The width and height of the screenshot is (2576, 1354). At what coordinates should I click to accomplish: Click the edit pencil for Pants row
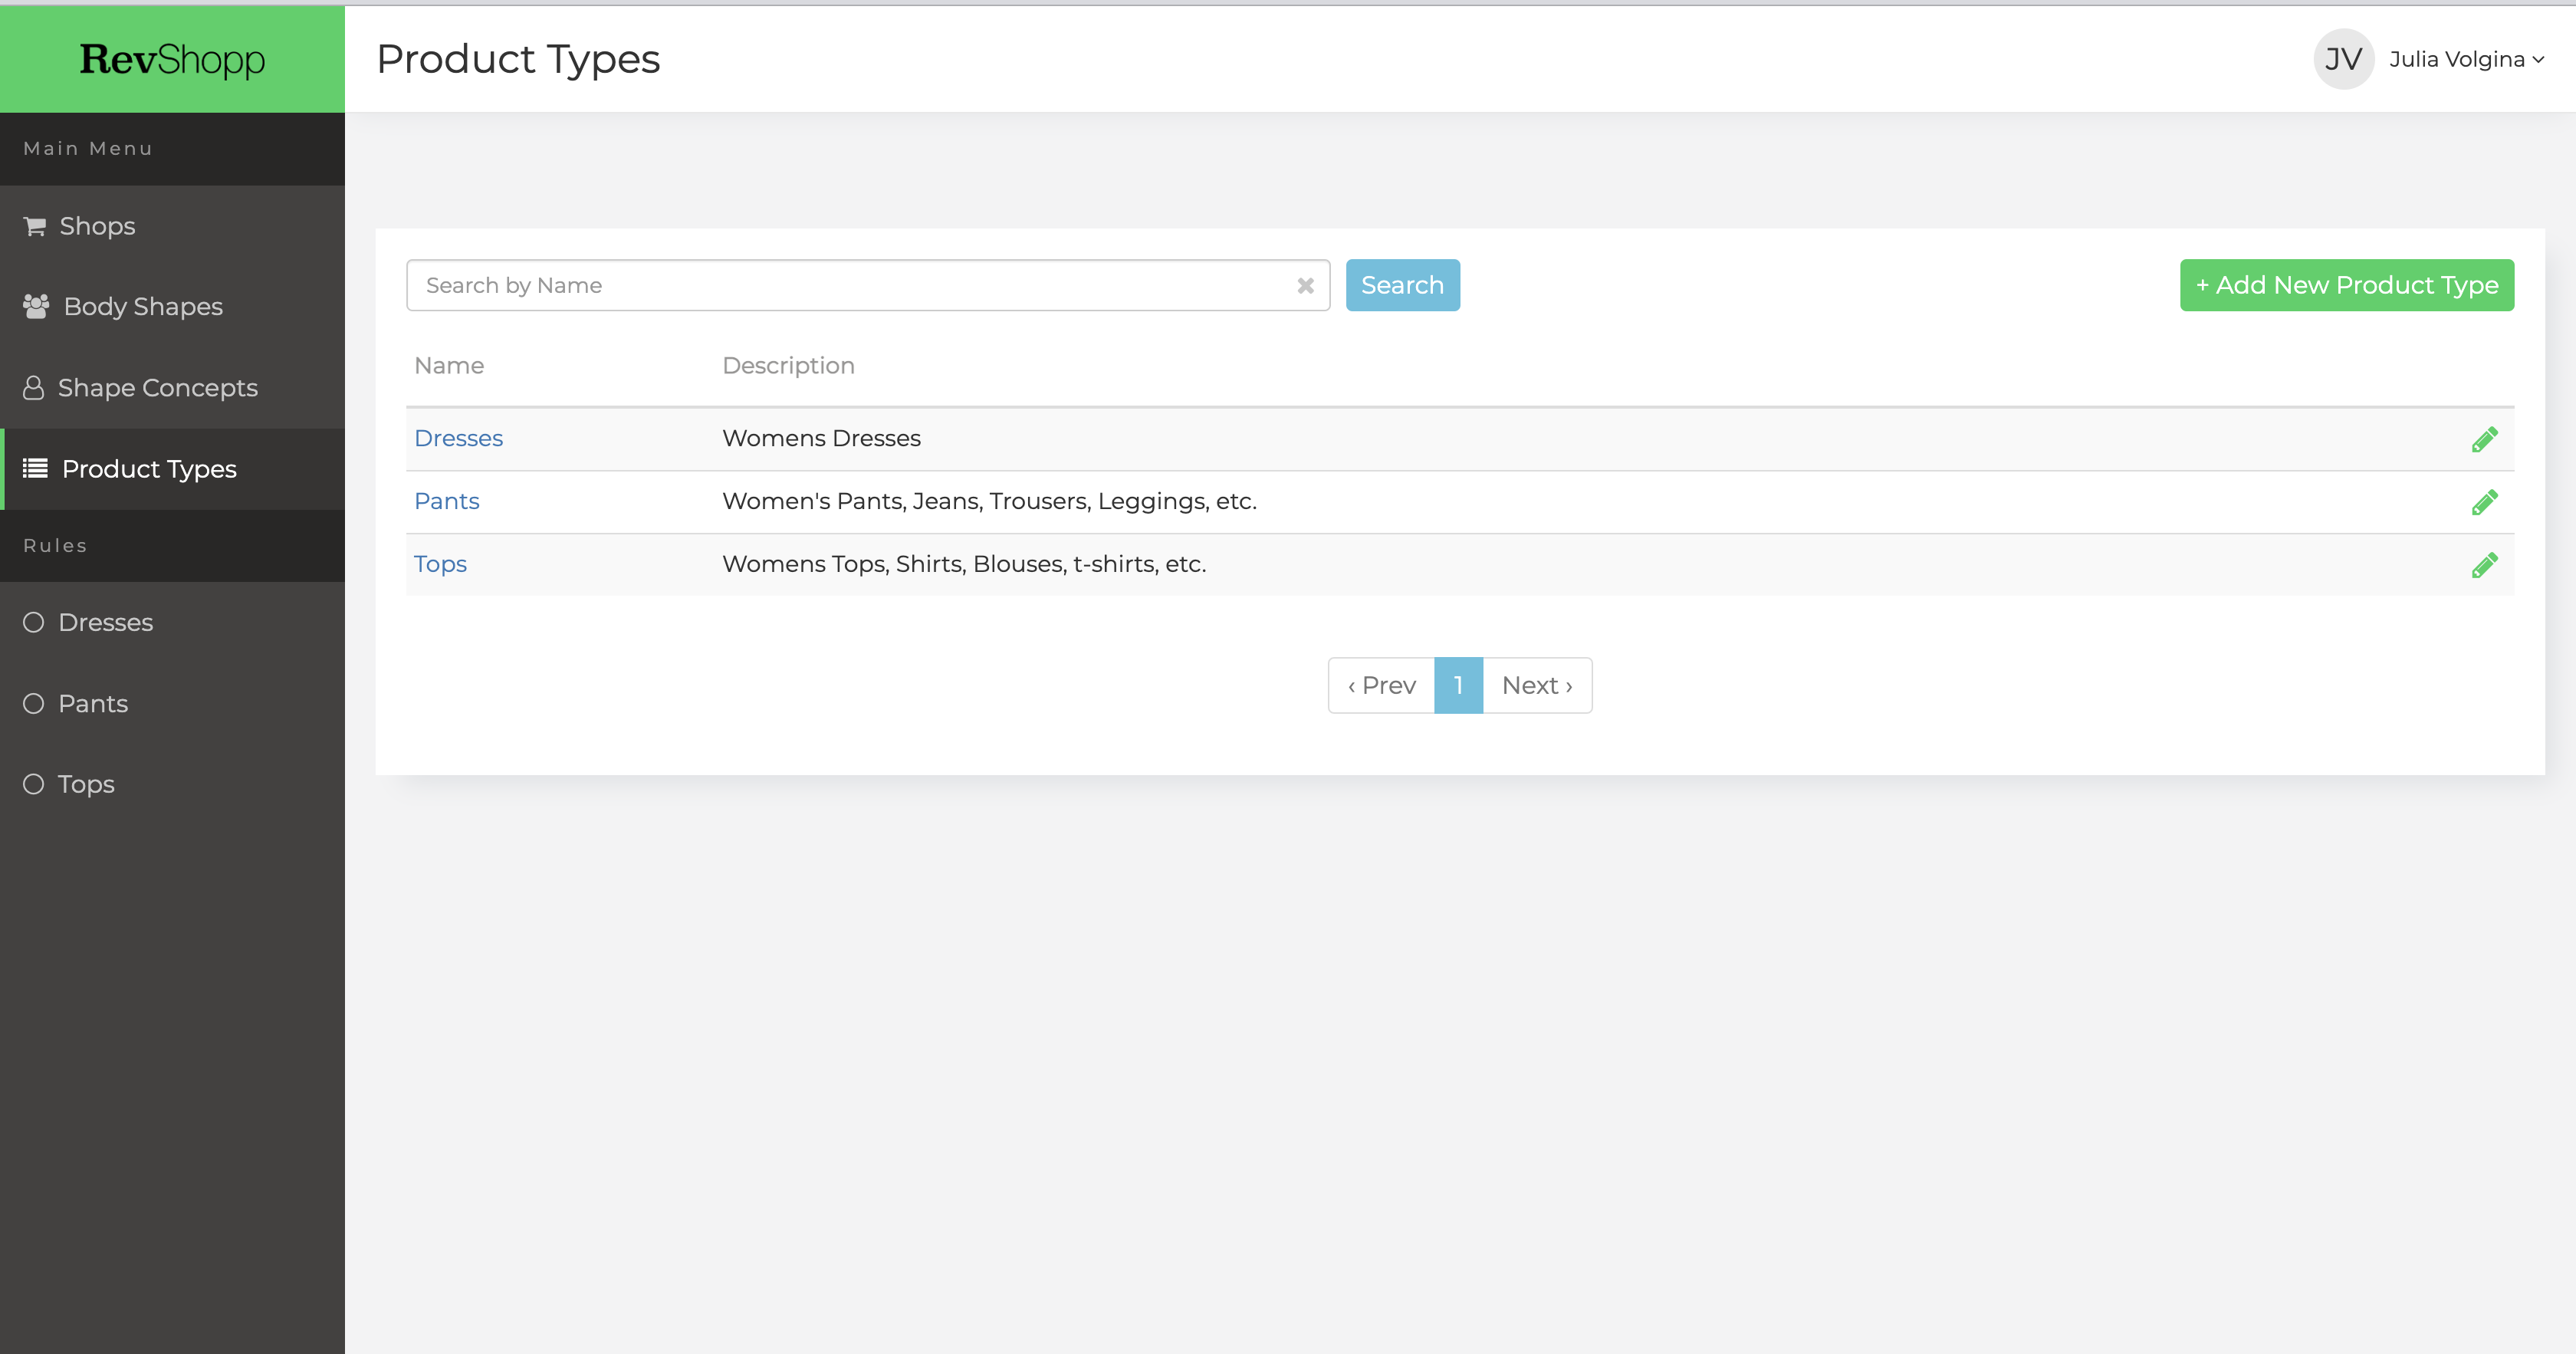click(x=2484, y=502)
